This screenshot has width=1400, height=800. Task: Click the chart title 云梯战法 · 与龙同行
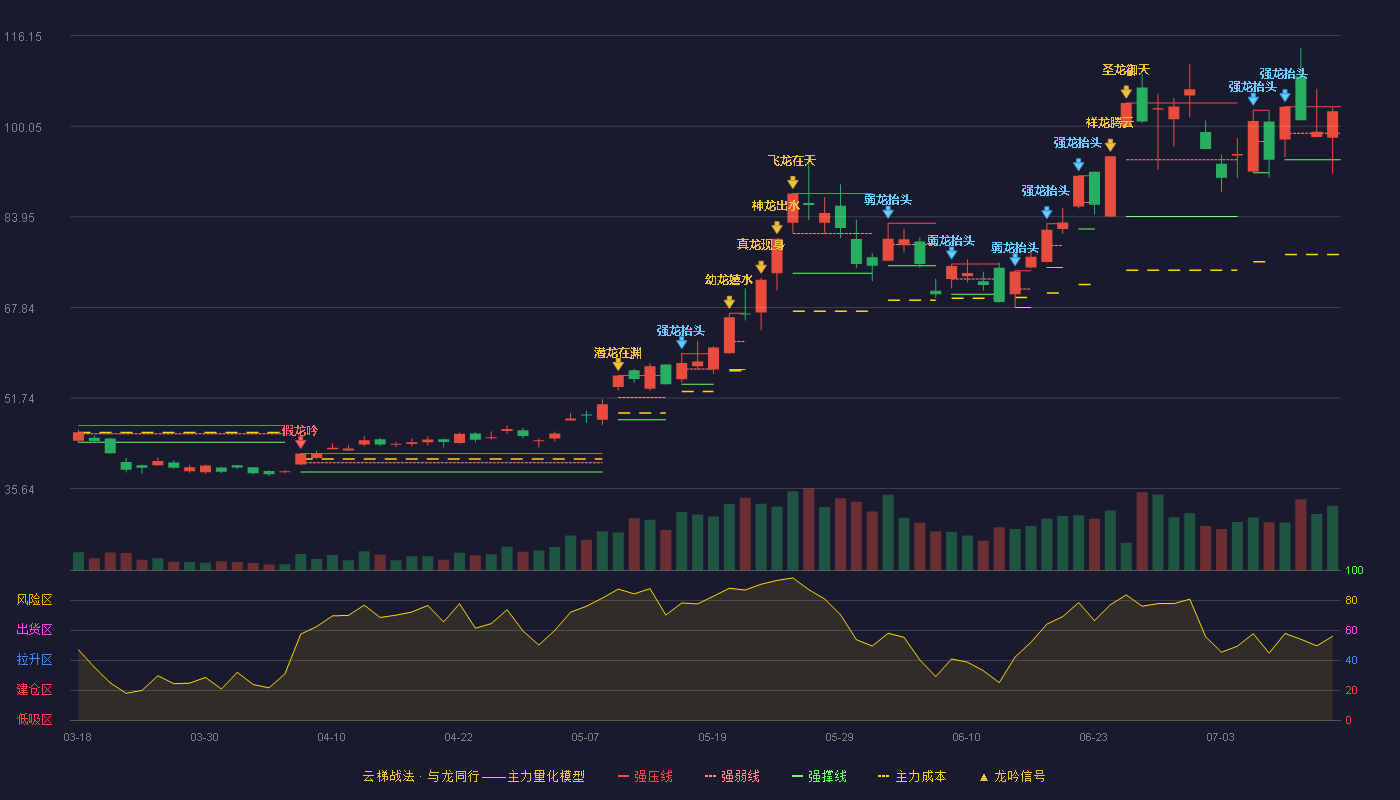click(x=423, y=776)
